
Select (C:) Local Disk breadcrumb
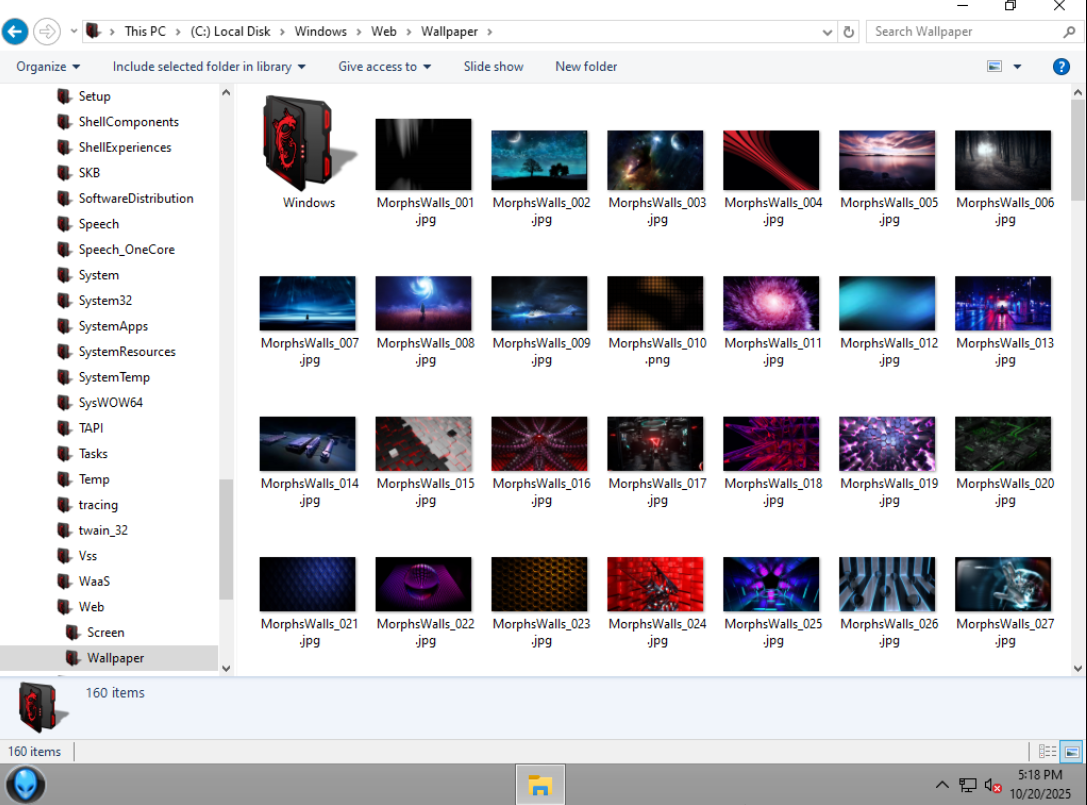230,31
